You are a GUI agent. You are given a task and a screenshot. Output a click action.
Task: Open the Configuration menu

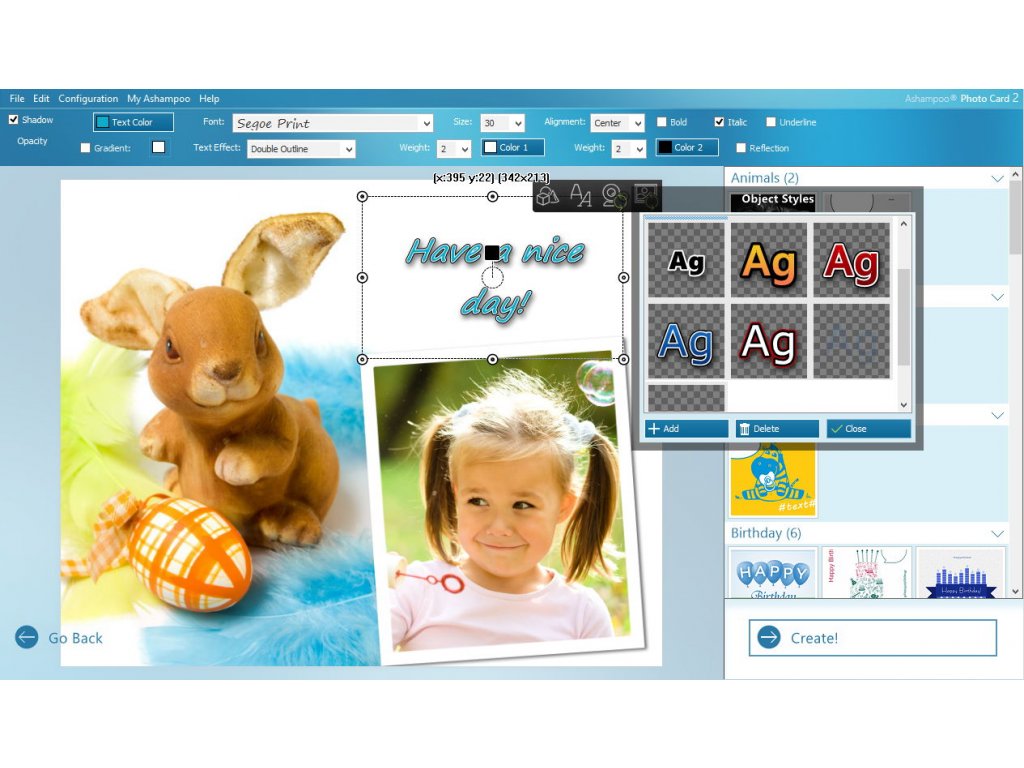pyautogui.click(x=88, y=99)
